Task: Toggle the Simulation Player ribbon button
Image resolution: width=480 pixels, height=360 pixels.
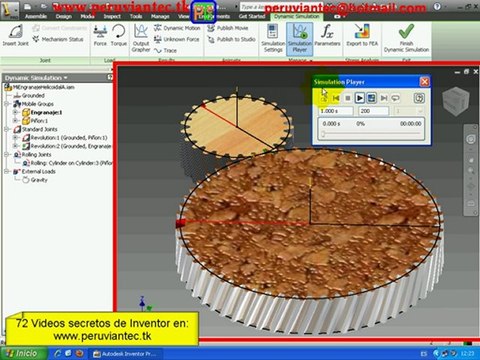Action: tap(299, 38)
